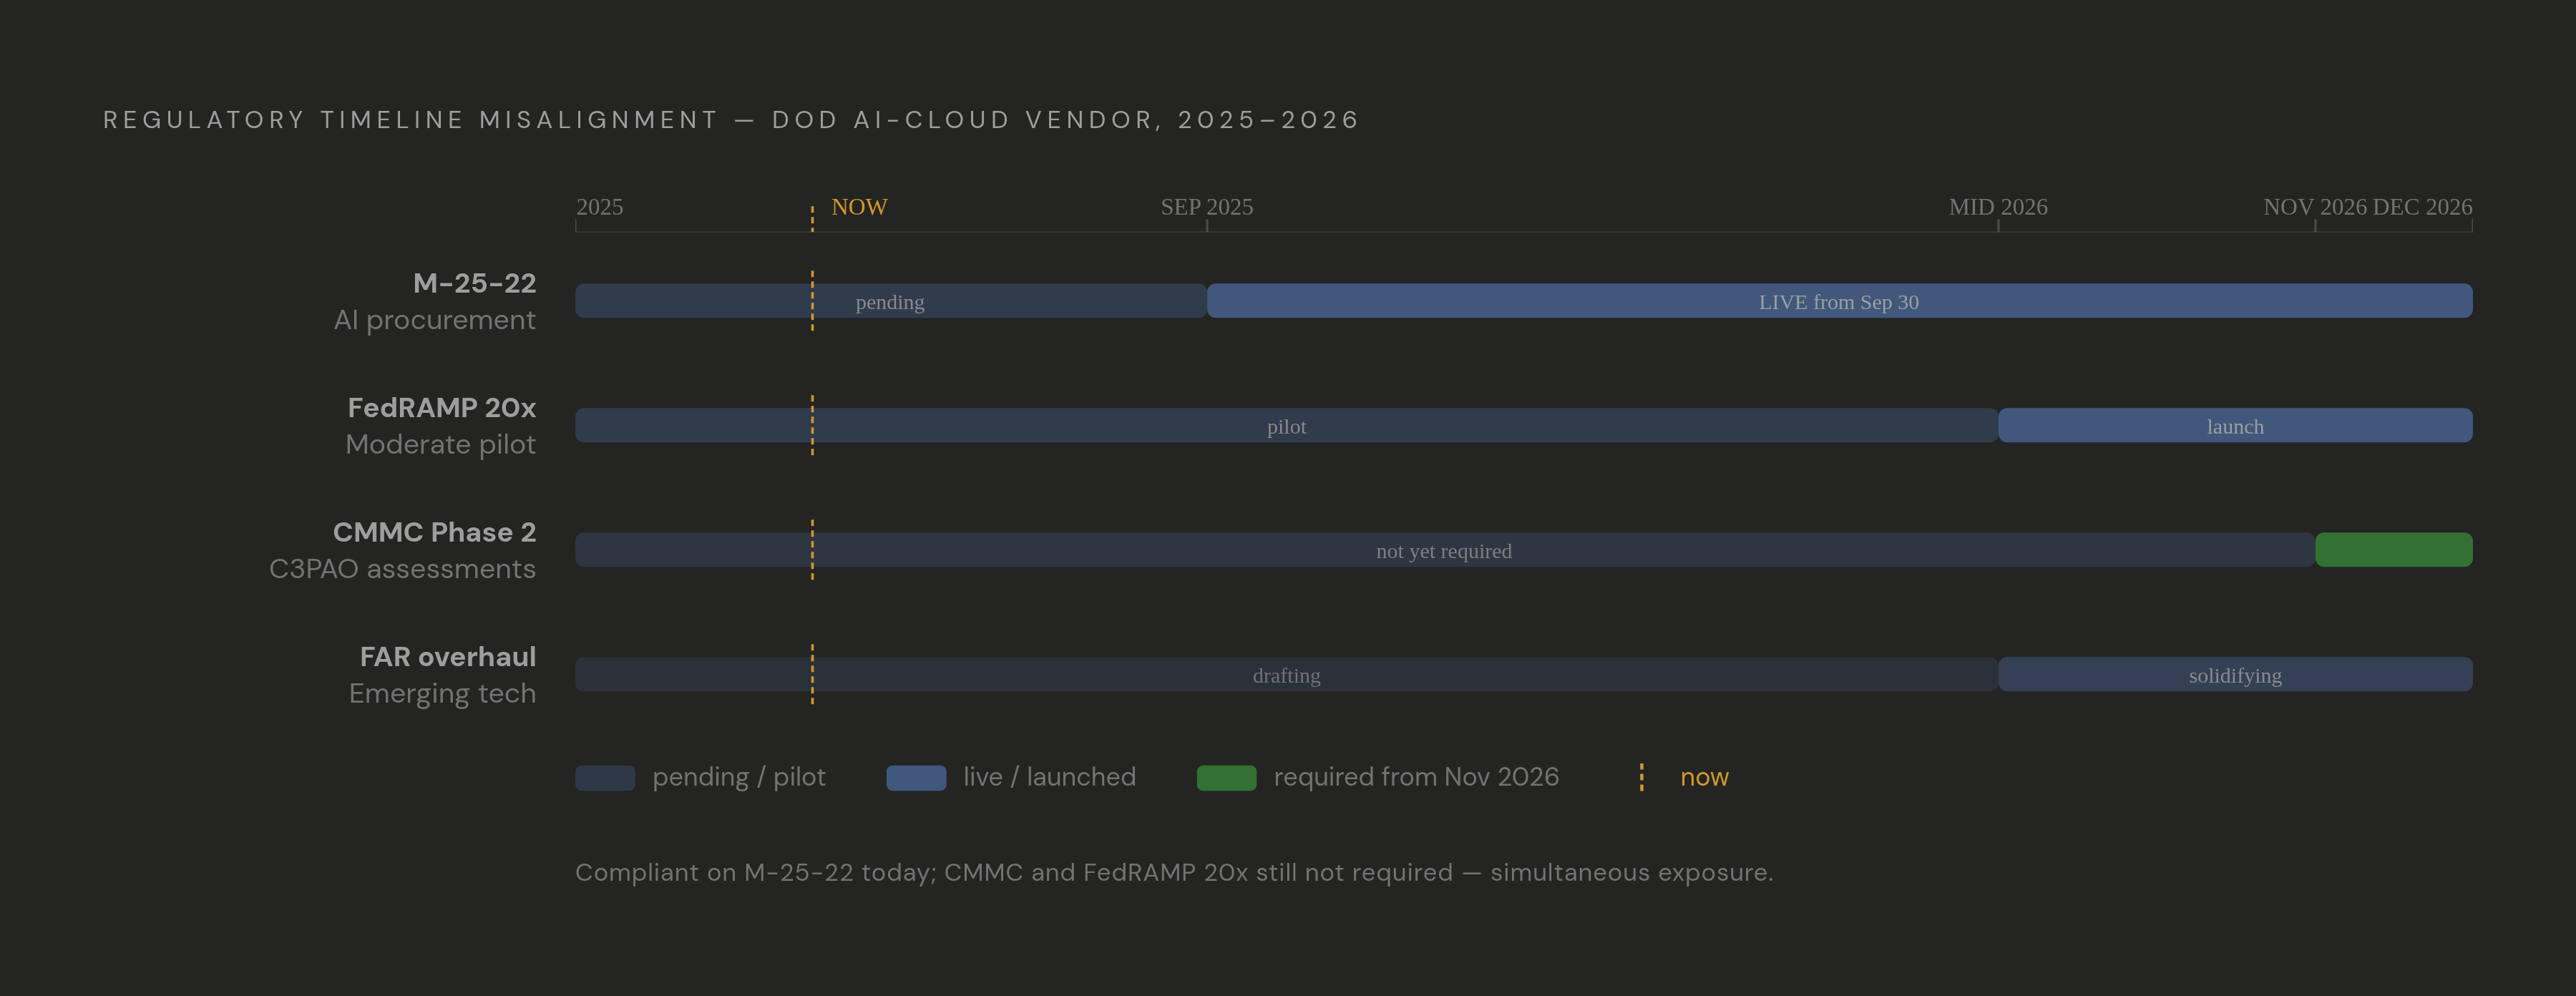Select the 'solidifying' bar segment
2576x996 pixels.
coord(2235,674)
